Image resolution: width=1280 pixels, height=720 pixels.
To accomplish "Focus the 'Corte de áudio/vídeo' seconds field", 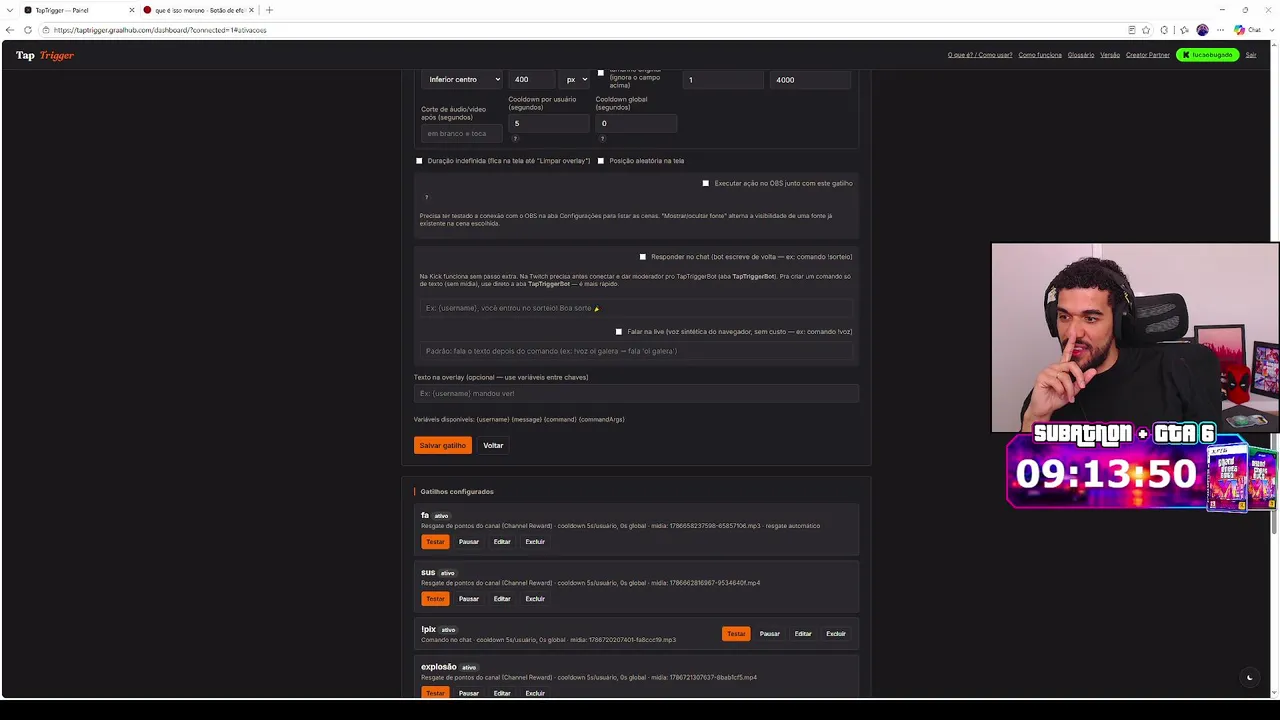I will 462,133.
